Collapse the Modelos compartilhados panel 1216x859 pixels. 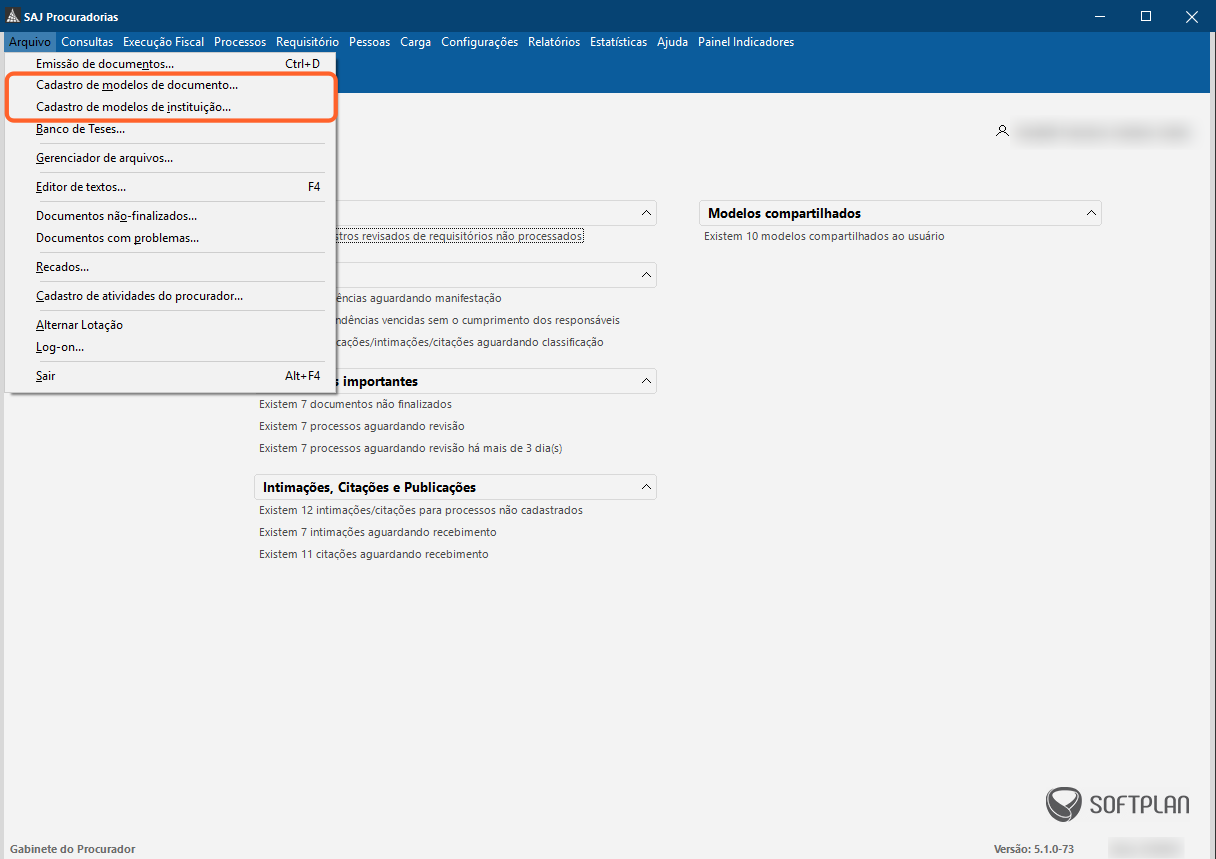(1091, 213)
